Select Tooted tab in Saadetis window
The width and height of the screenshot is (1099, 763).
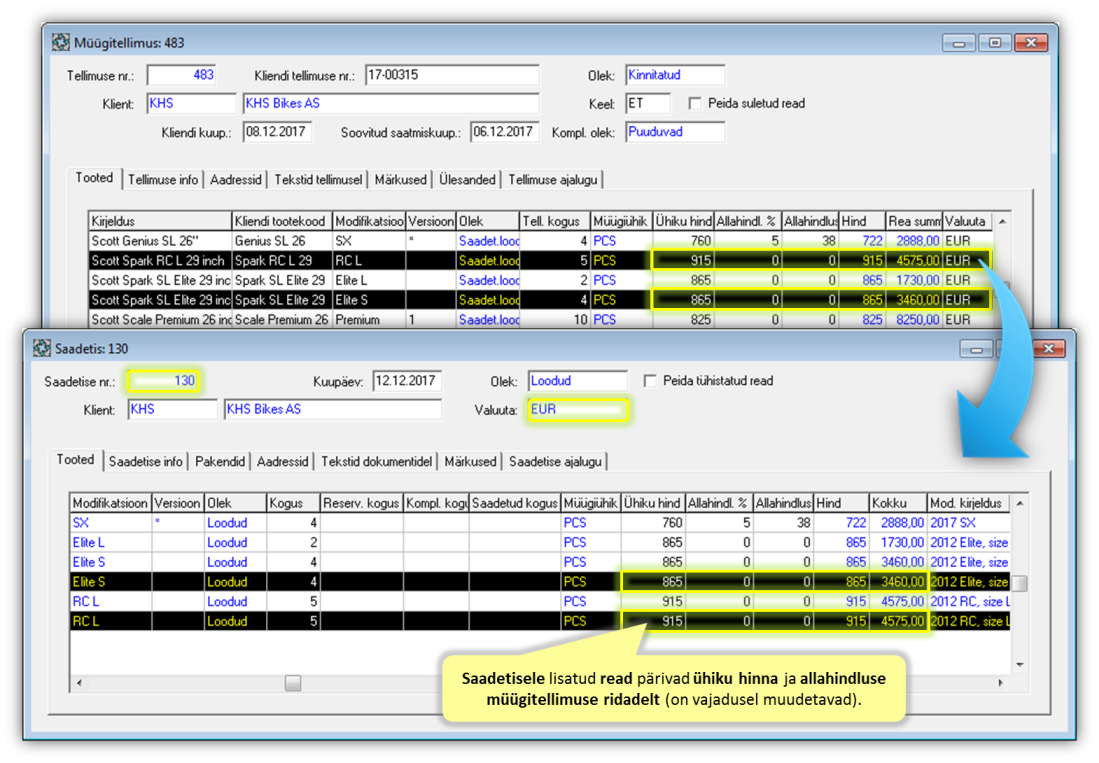point(76,460)
